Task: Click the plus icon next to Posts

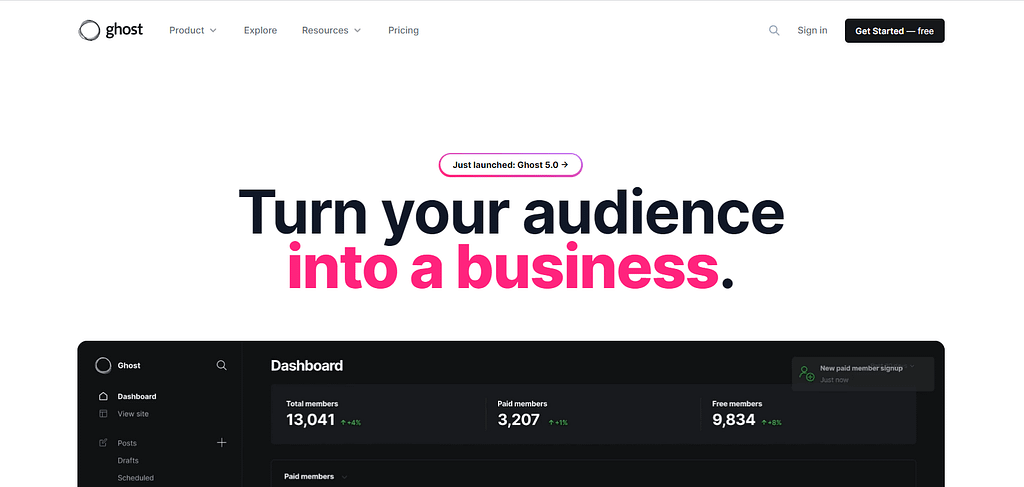Action: tap(221, 443)
